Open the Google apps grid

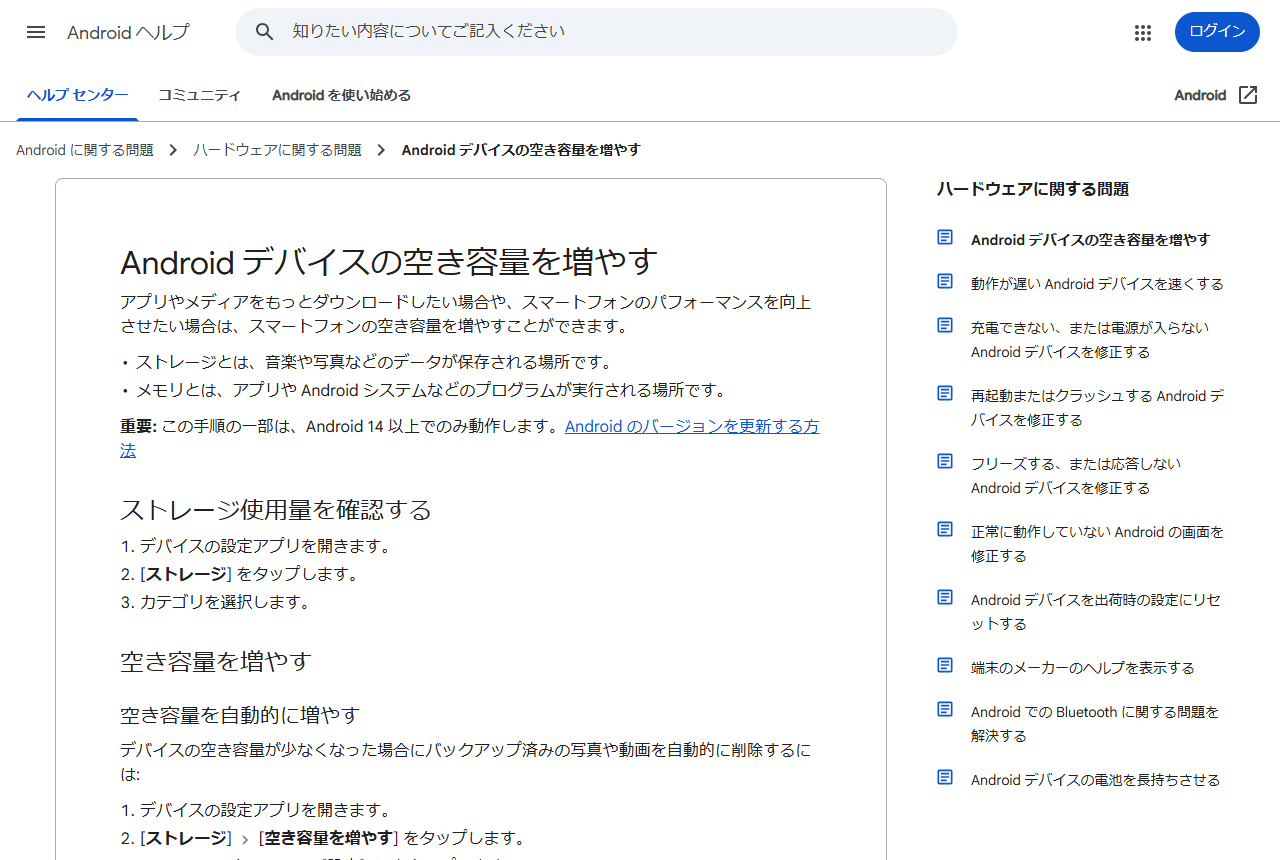pyautogui.click(x=1143, y=32)
